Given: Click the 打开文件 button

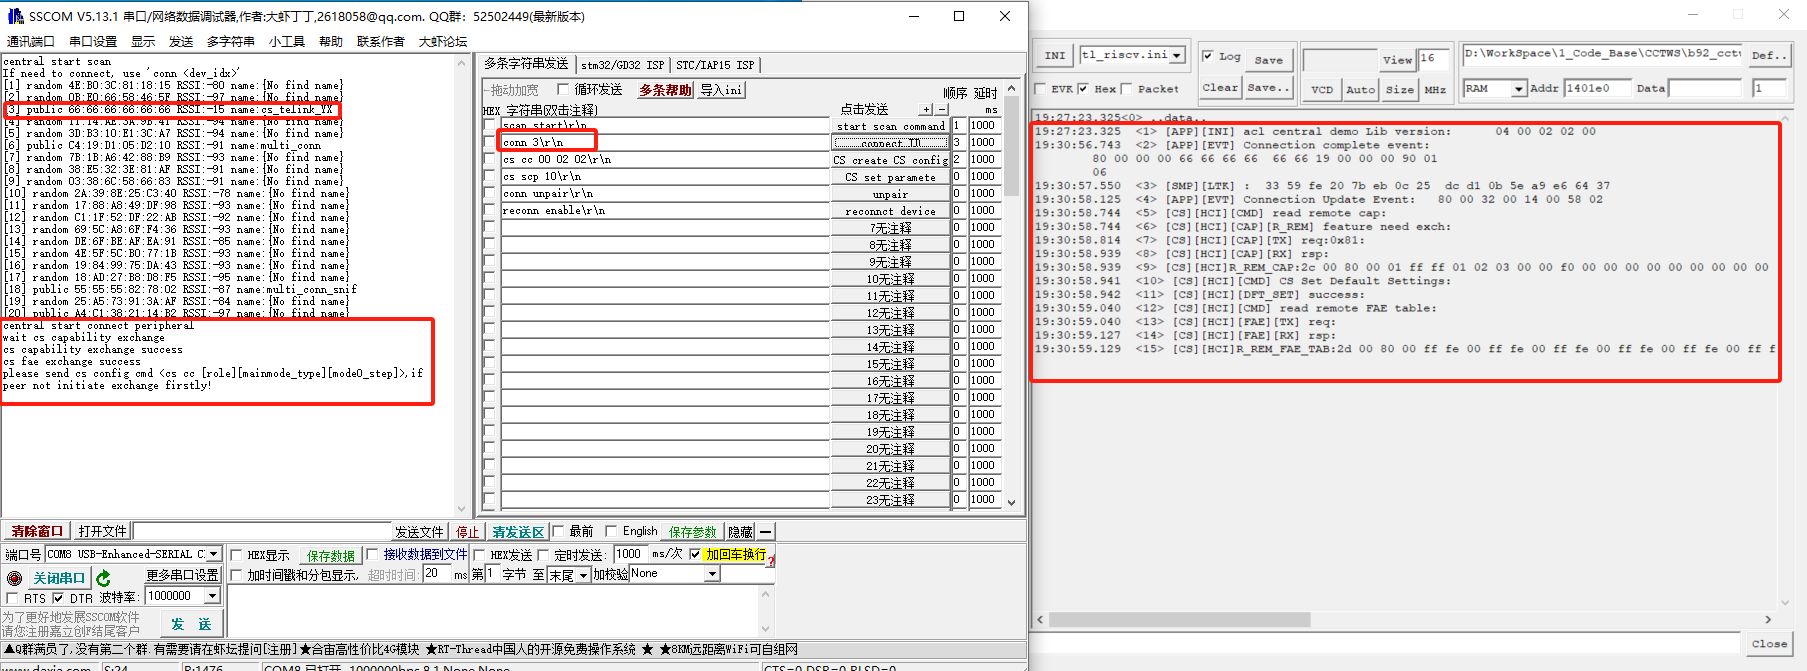Looking at the screenshot, I should point(102,531).
